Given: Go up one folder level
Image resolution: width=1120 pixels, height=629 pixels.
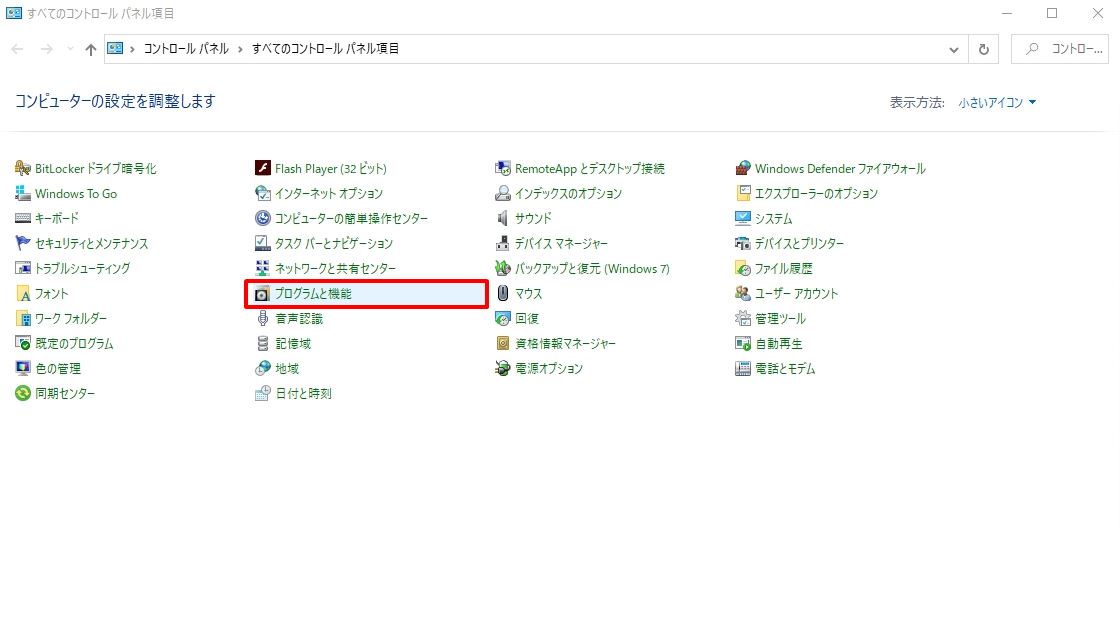Looking at the screenshot, I should 91,49.
